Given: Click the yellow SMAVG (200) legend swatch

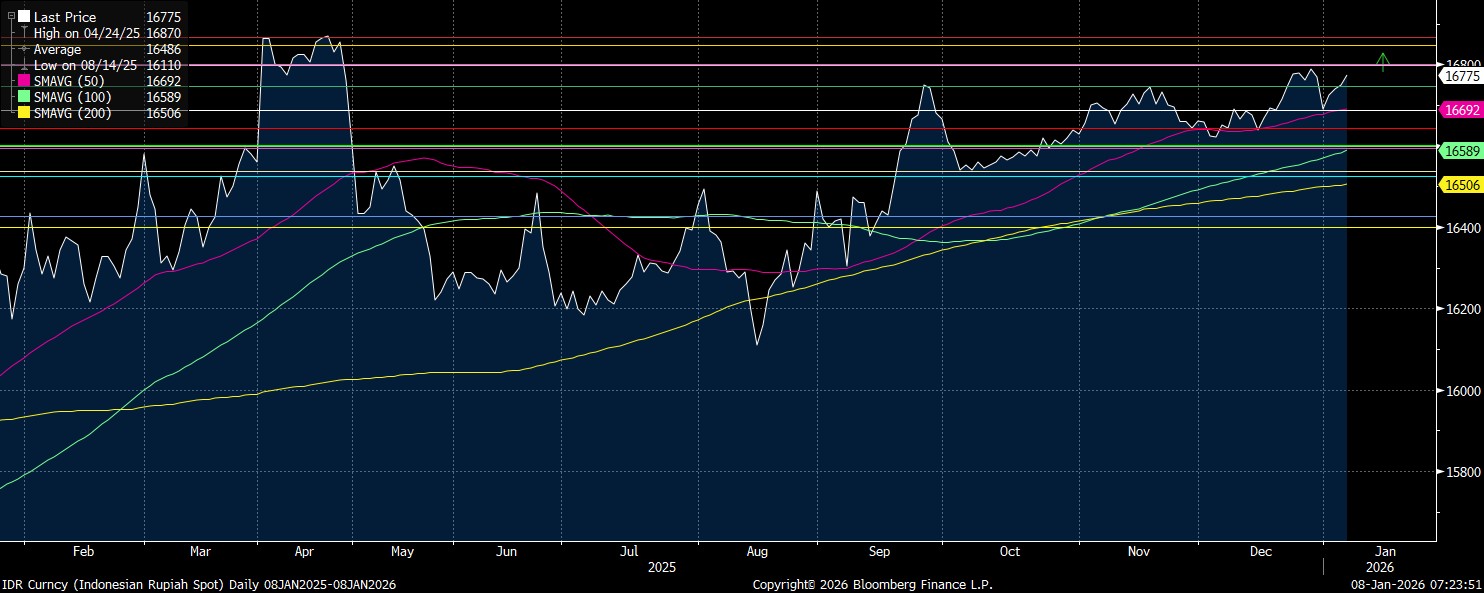Looking at the screenshot, I should tap(24, 113).
